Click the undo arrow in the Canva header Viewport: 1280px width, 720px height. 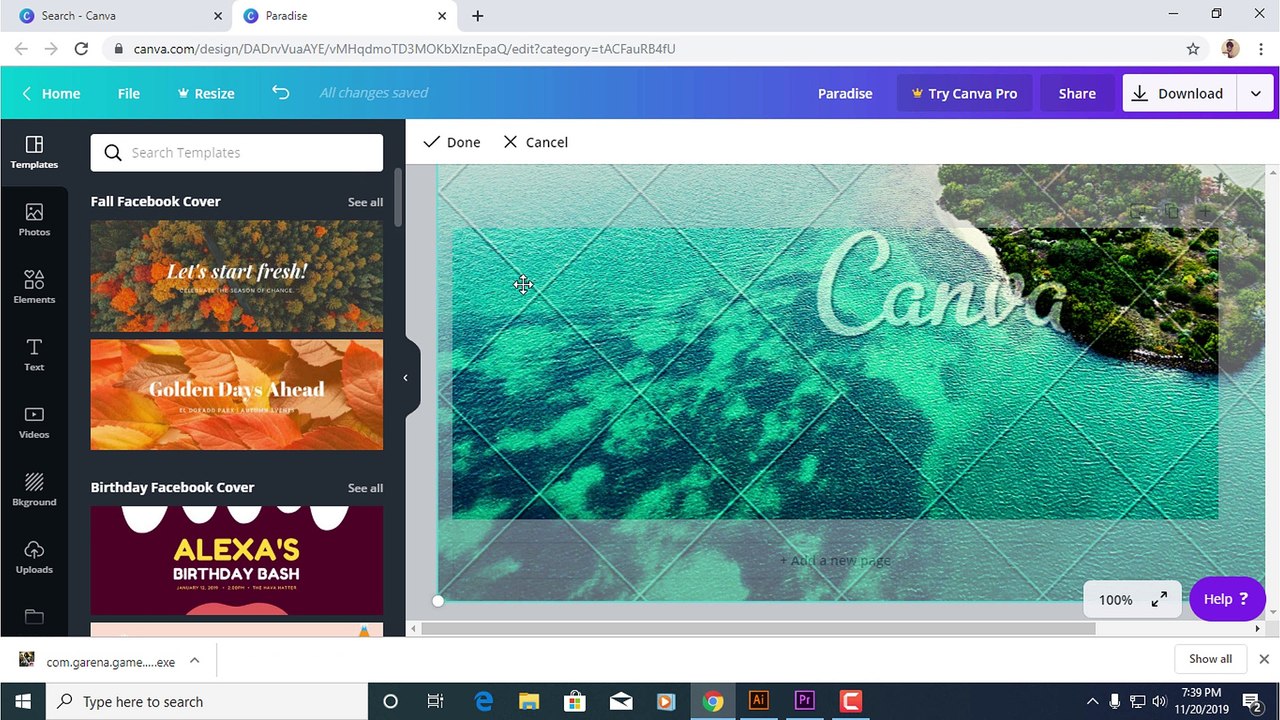pyautogui.click(x=281, y=92)
